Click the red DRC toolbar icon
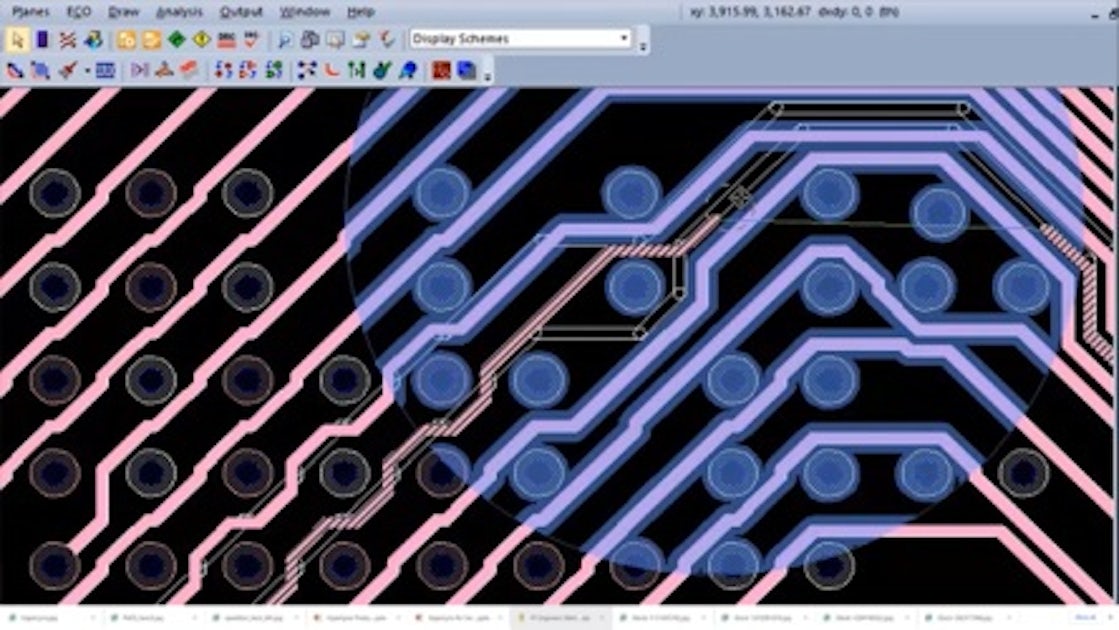1119x630 pixels. [227, 39]
